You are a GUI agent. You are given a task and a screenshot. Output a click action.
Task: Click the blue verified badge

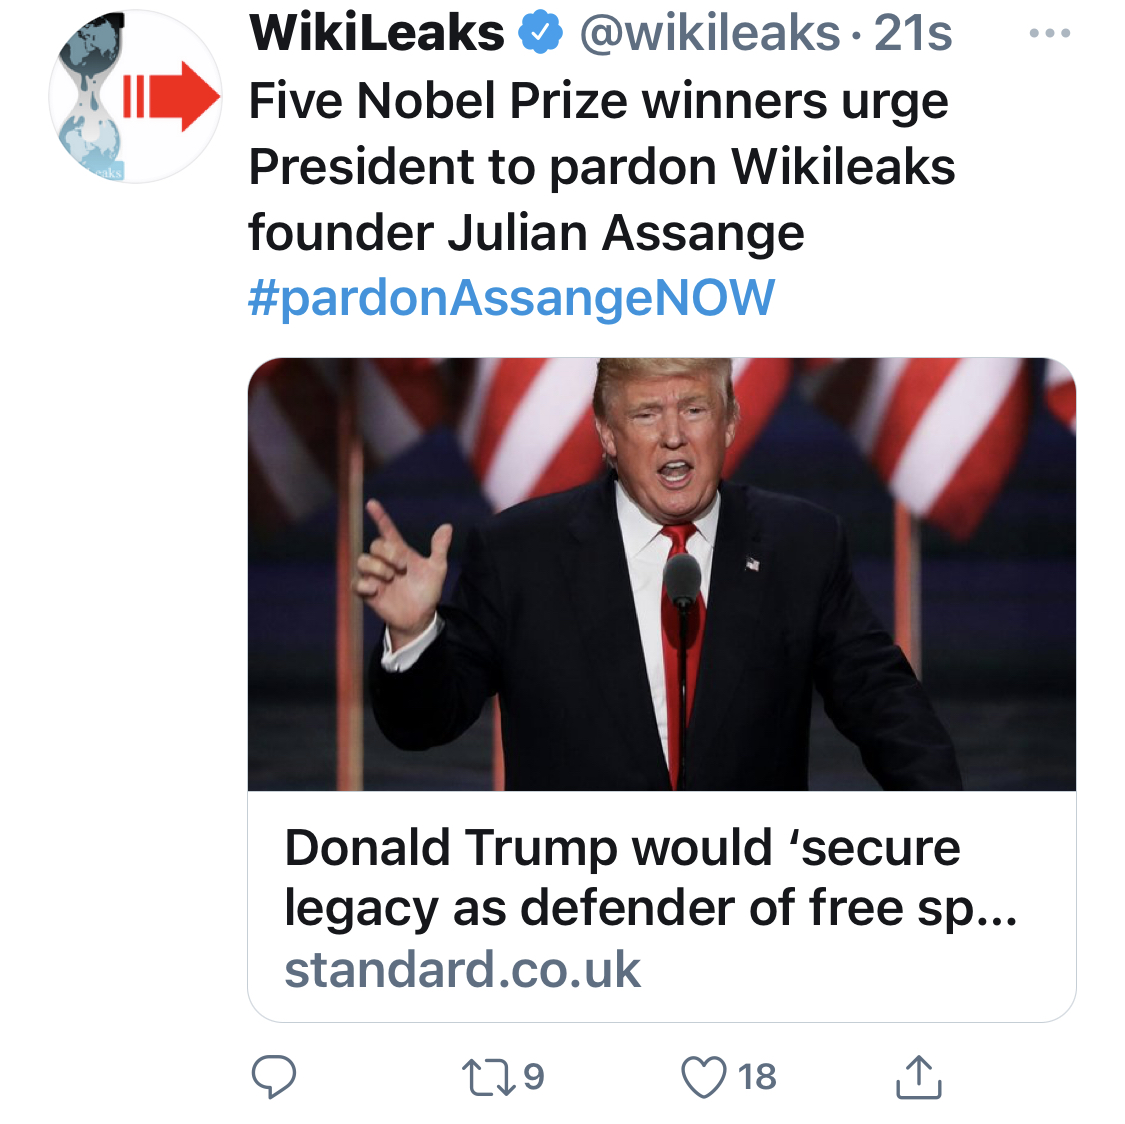(x=539, y=35)
